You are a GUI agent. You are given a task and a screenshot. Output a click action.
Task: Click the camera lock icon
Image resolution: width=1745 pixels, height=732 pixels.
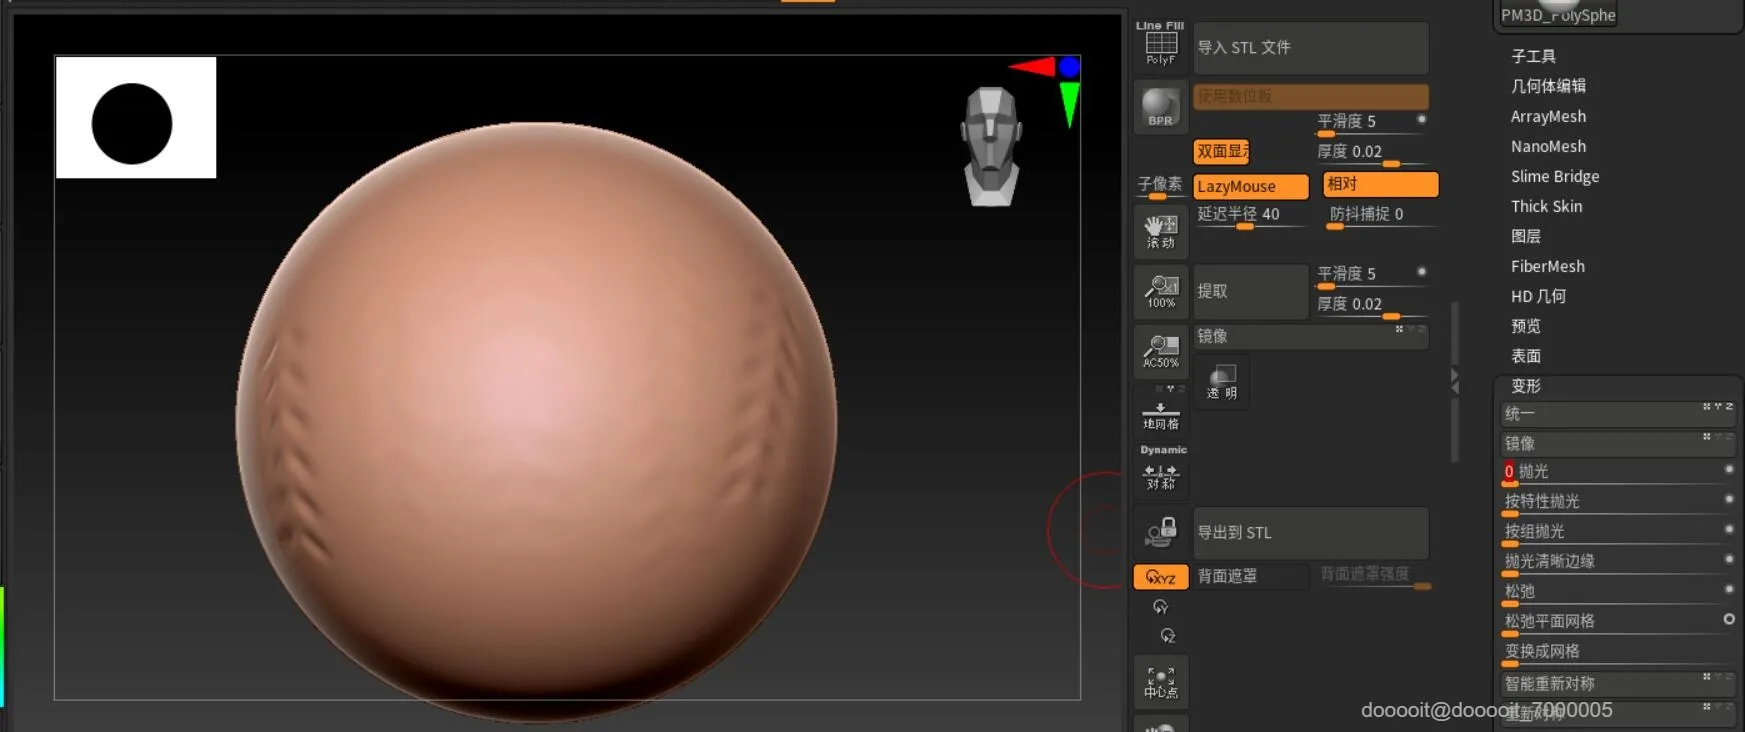pos(1160,532)
